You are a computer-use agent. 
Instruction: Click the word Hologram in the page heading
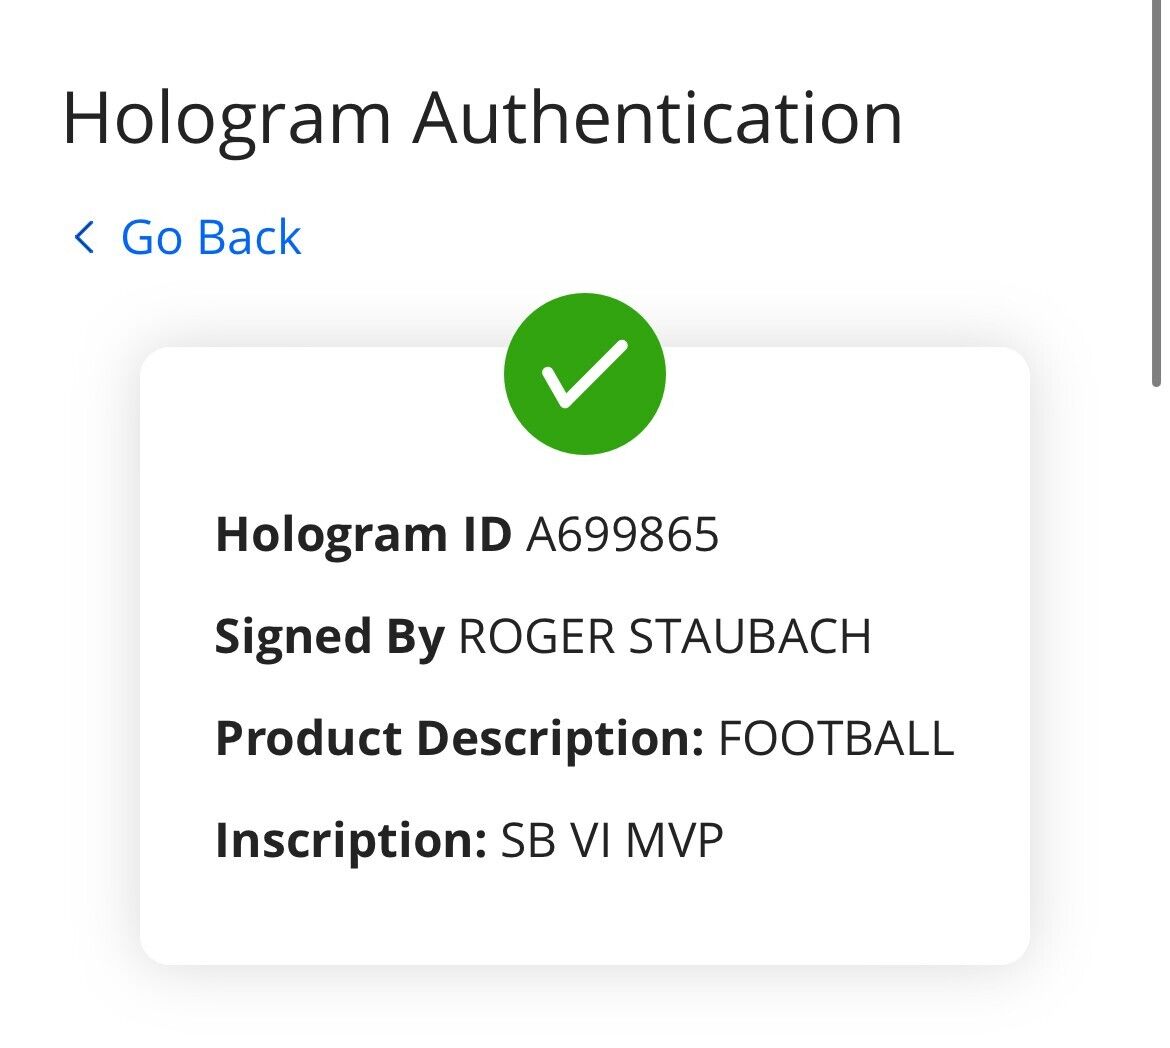click(226, 118)
